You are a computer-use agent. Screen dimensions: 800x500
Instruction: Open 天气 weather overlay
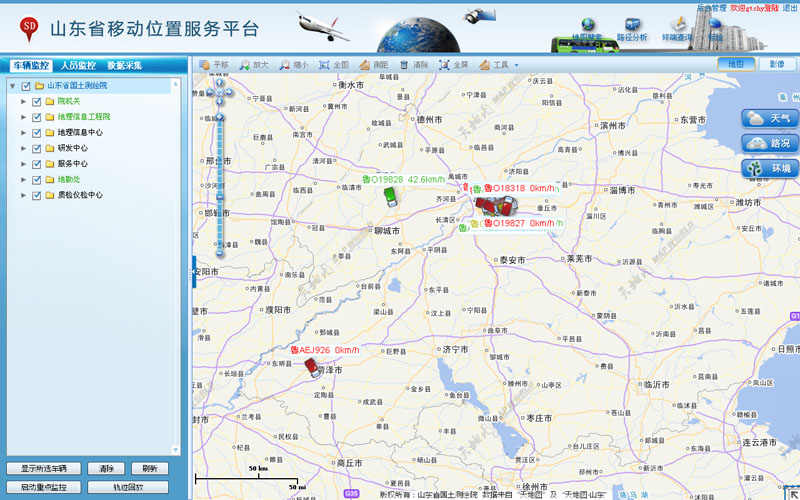(769, 118)
